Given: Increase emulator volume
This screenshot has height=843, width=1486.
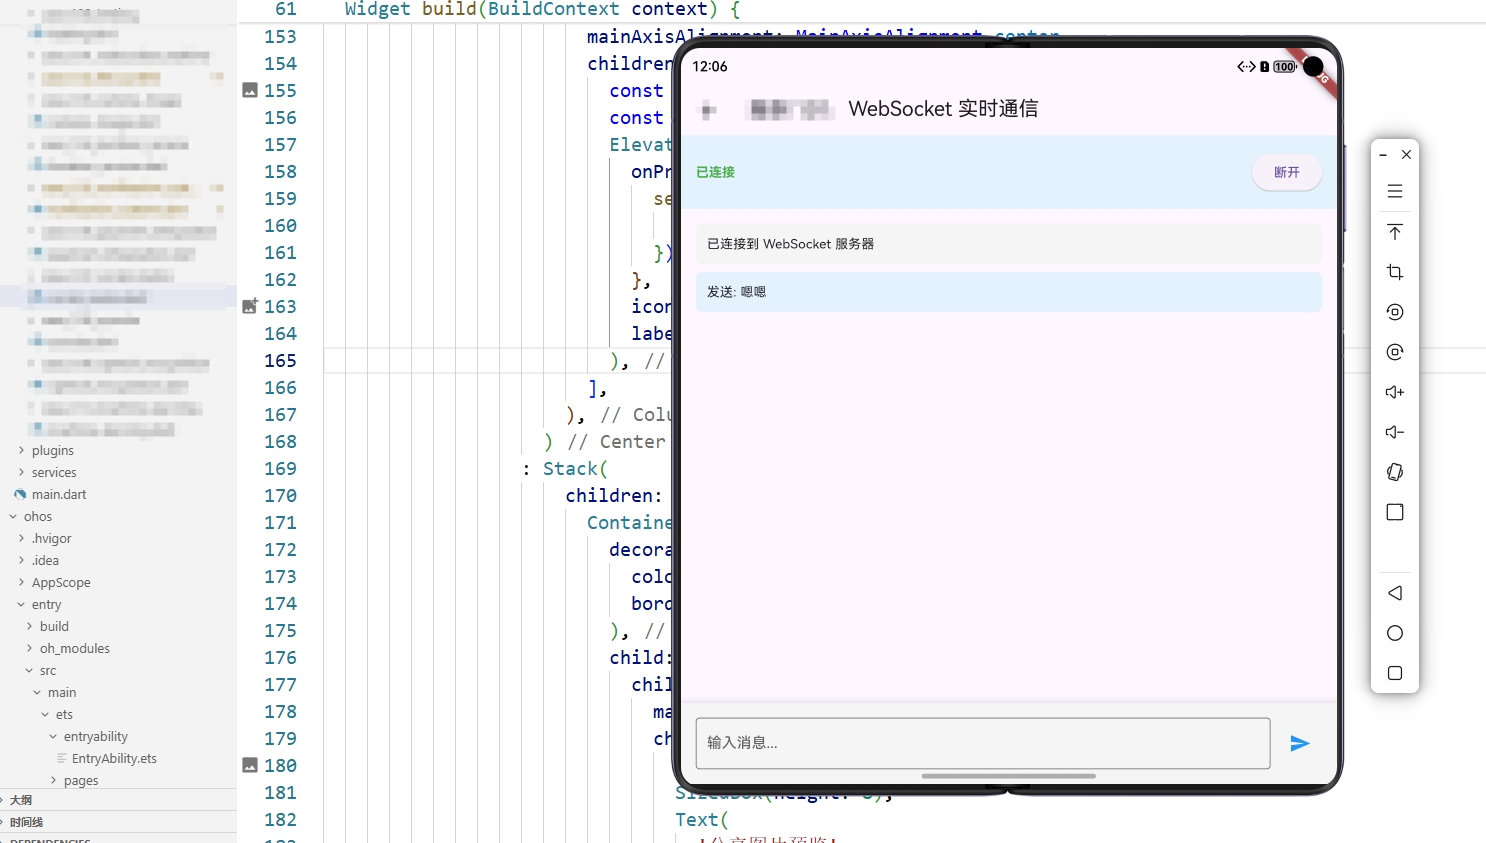Looking at the screenshot, I should (x=1395, y=392).
